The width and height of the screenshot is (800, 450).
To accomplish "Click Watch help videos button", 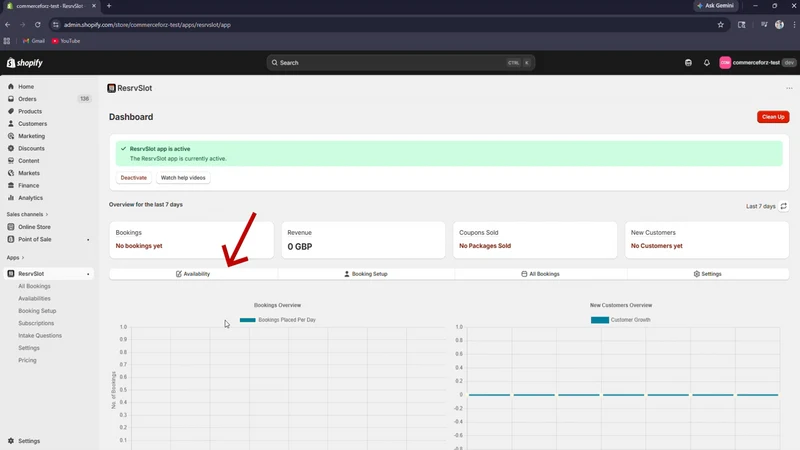I will (183, 178).
